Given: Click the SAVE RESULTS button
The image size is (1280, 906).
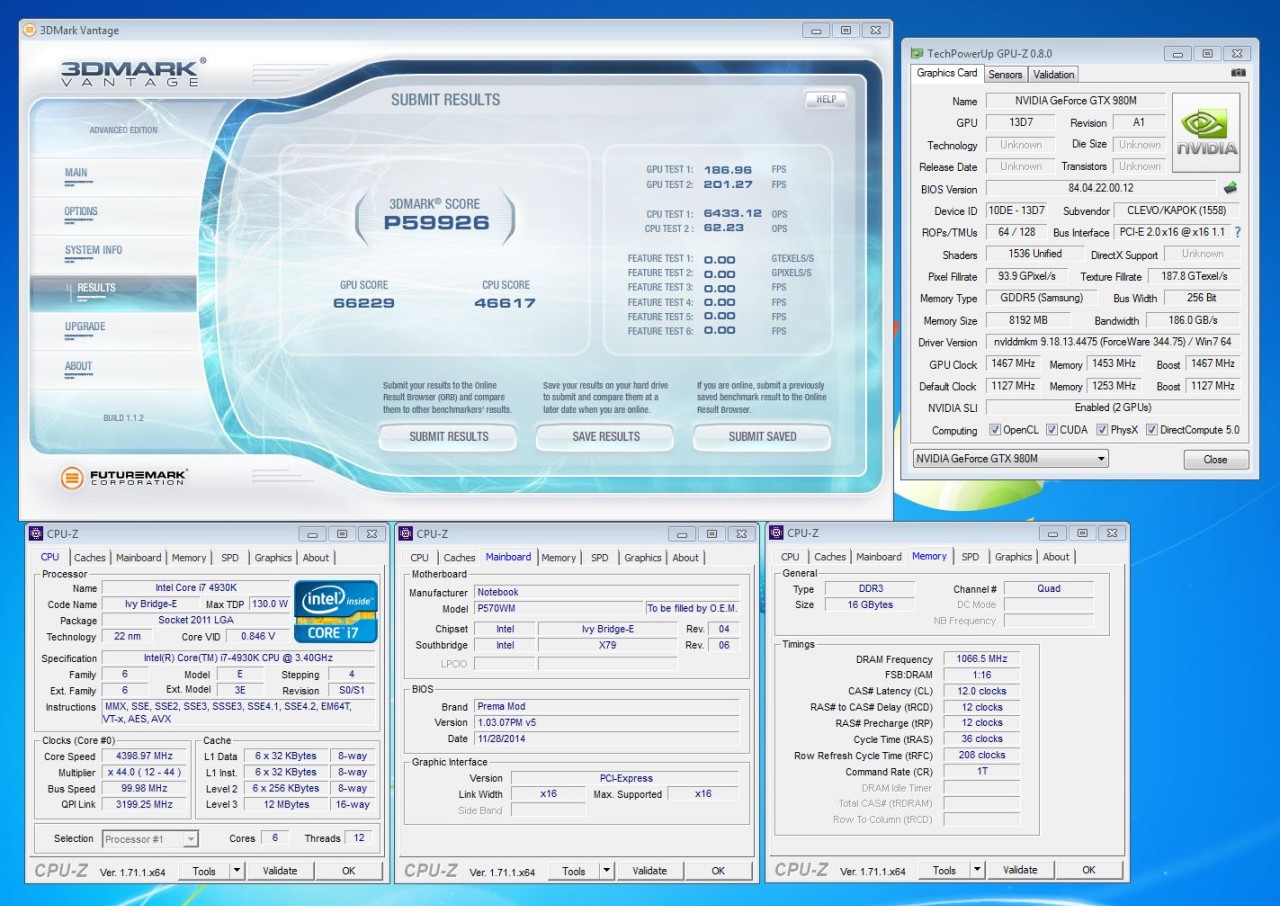Looking at the screenshot, I should (x=606, y=437).
